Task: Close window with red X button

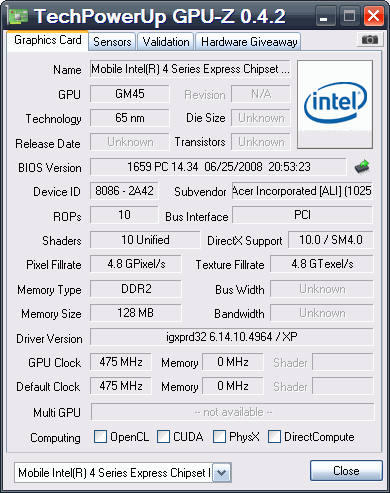Action: tap(374, 16)
